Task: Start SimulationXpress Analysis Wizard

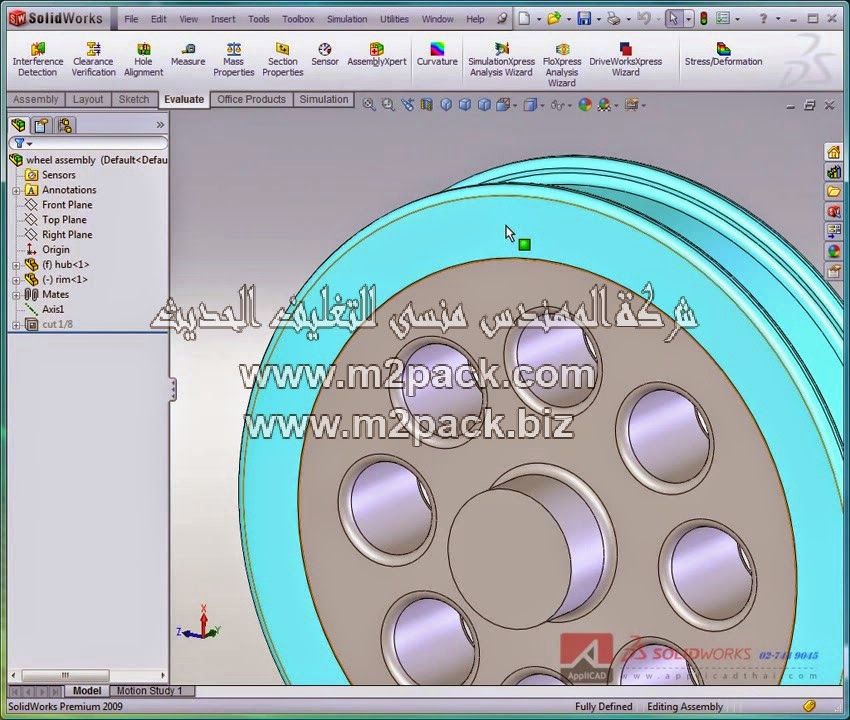Action: [501, 60]
